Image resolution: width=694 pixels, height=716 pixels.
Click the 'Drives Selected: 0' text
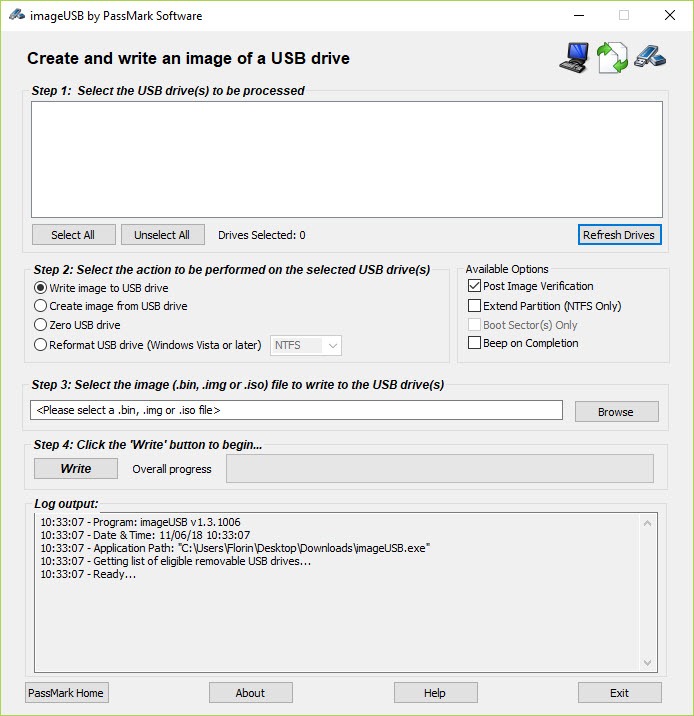coord(262,235)
